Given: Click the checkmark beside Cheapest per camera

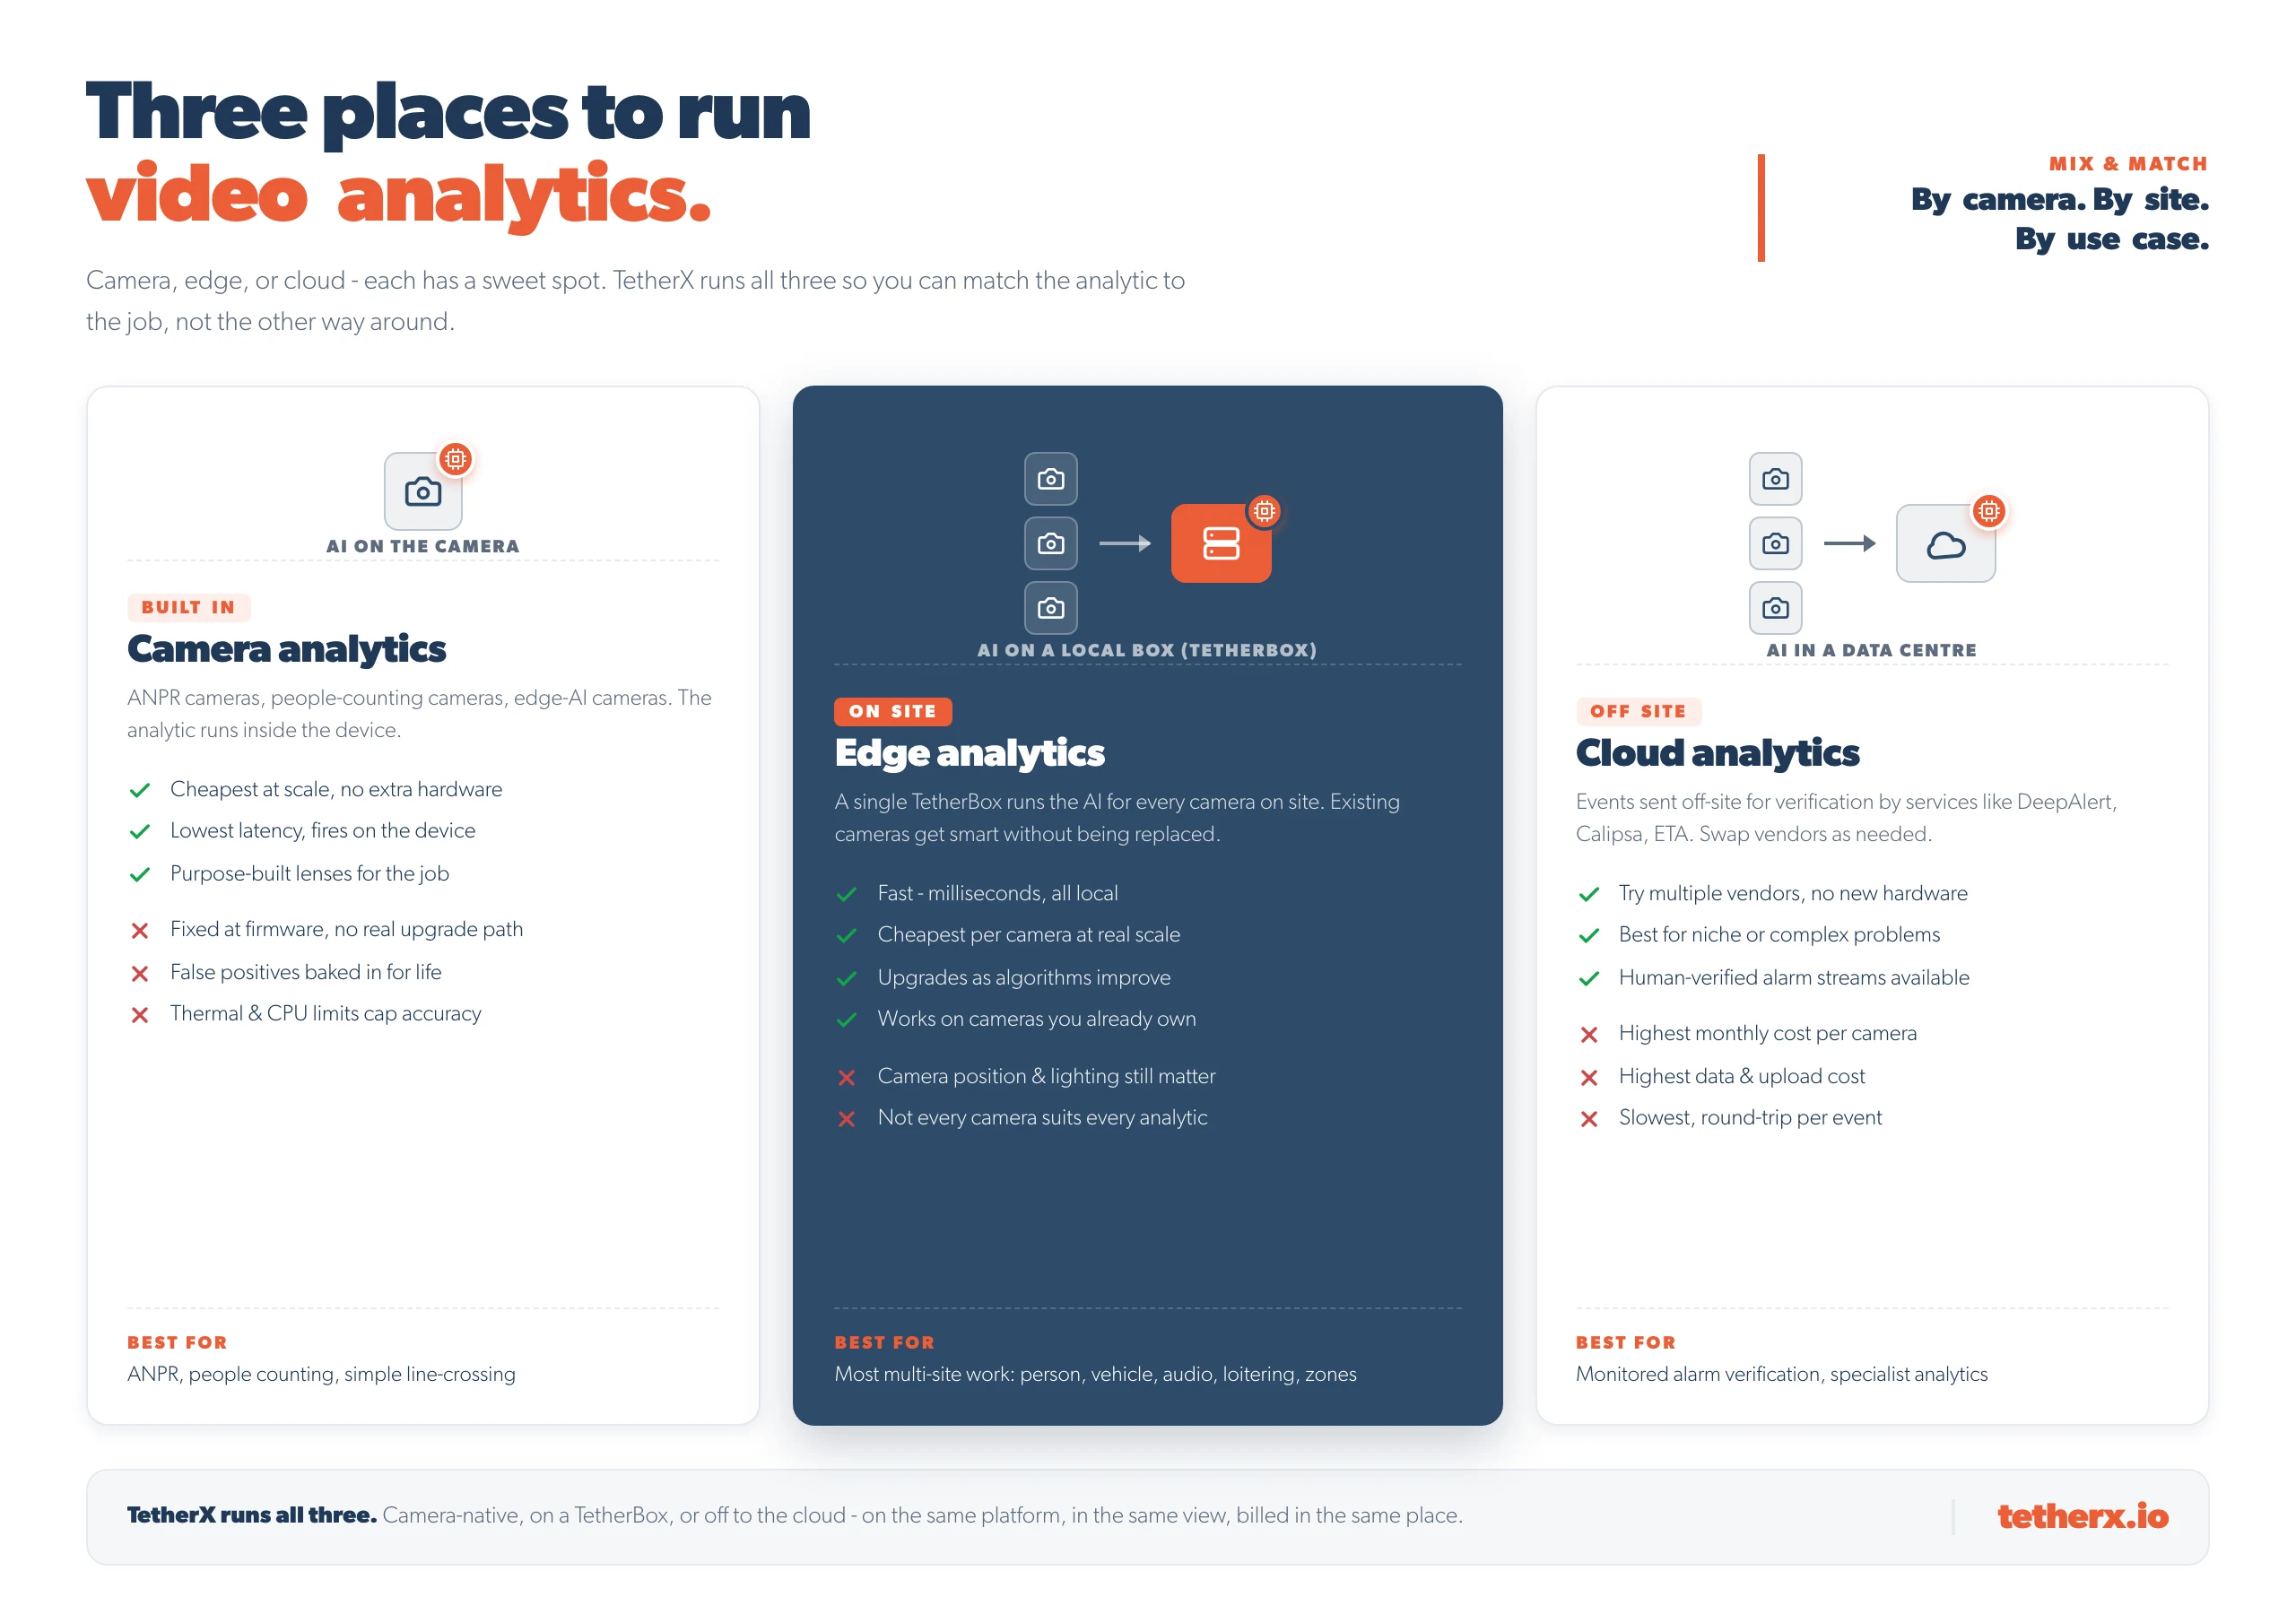Looking at the screenshot, I should [847, 935].
